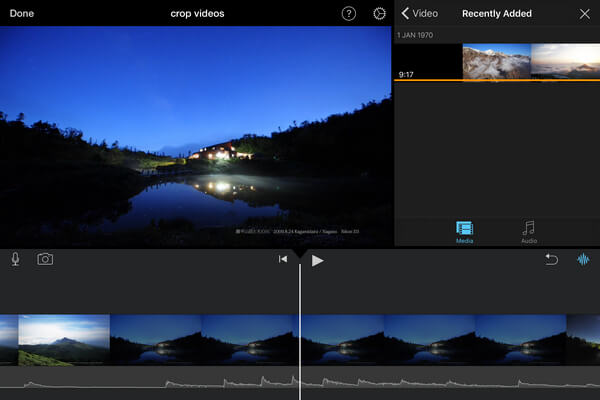Screen dimensions: 600x400
Task: Toggle audio waveforms display
Action: click(582, 259)
